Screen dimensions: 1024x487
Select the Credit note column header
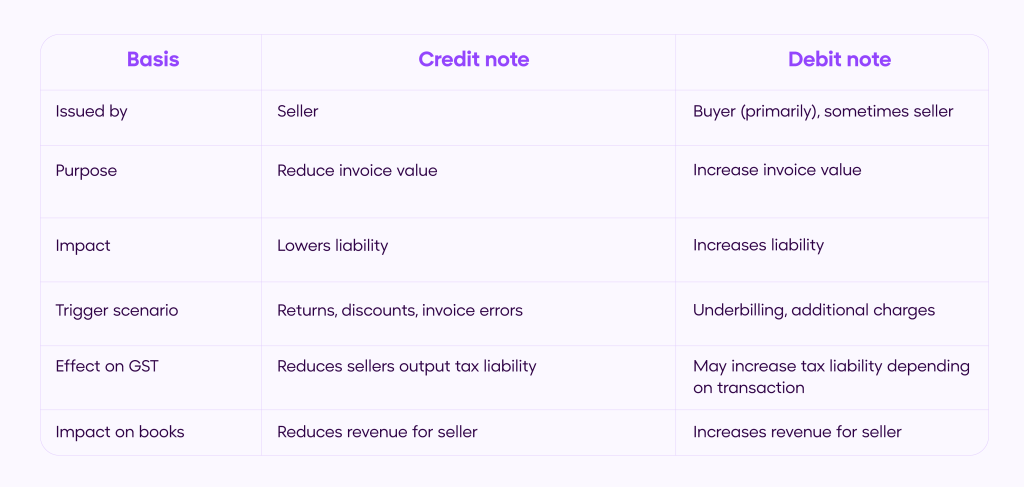click(x=473, y=60)
